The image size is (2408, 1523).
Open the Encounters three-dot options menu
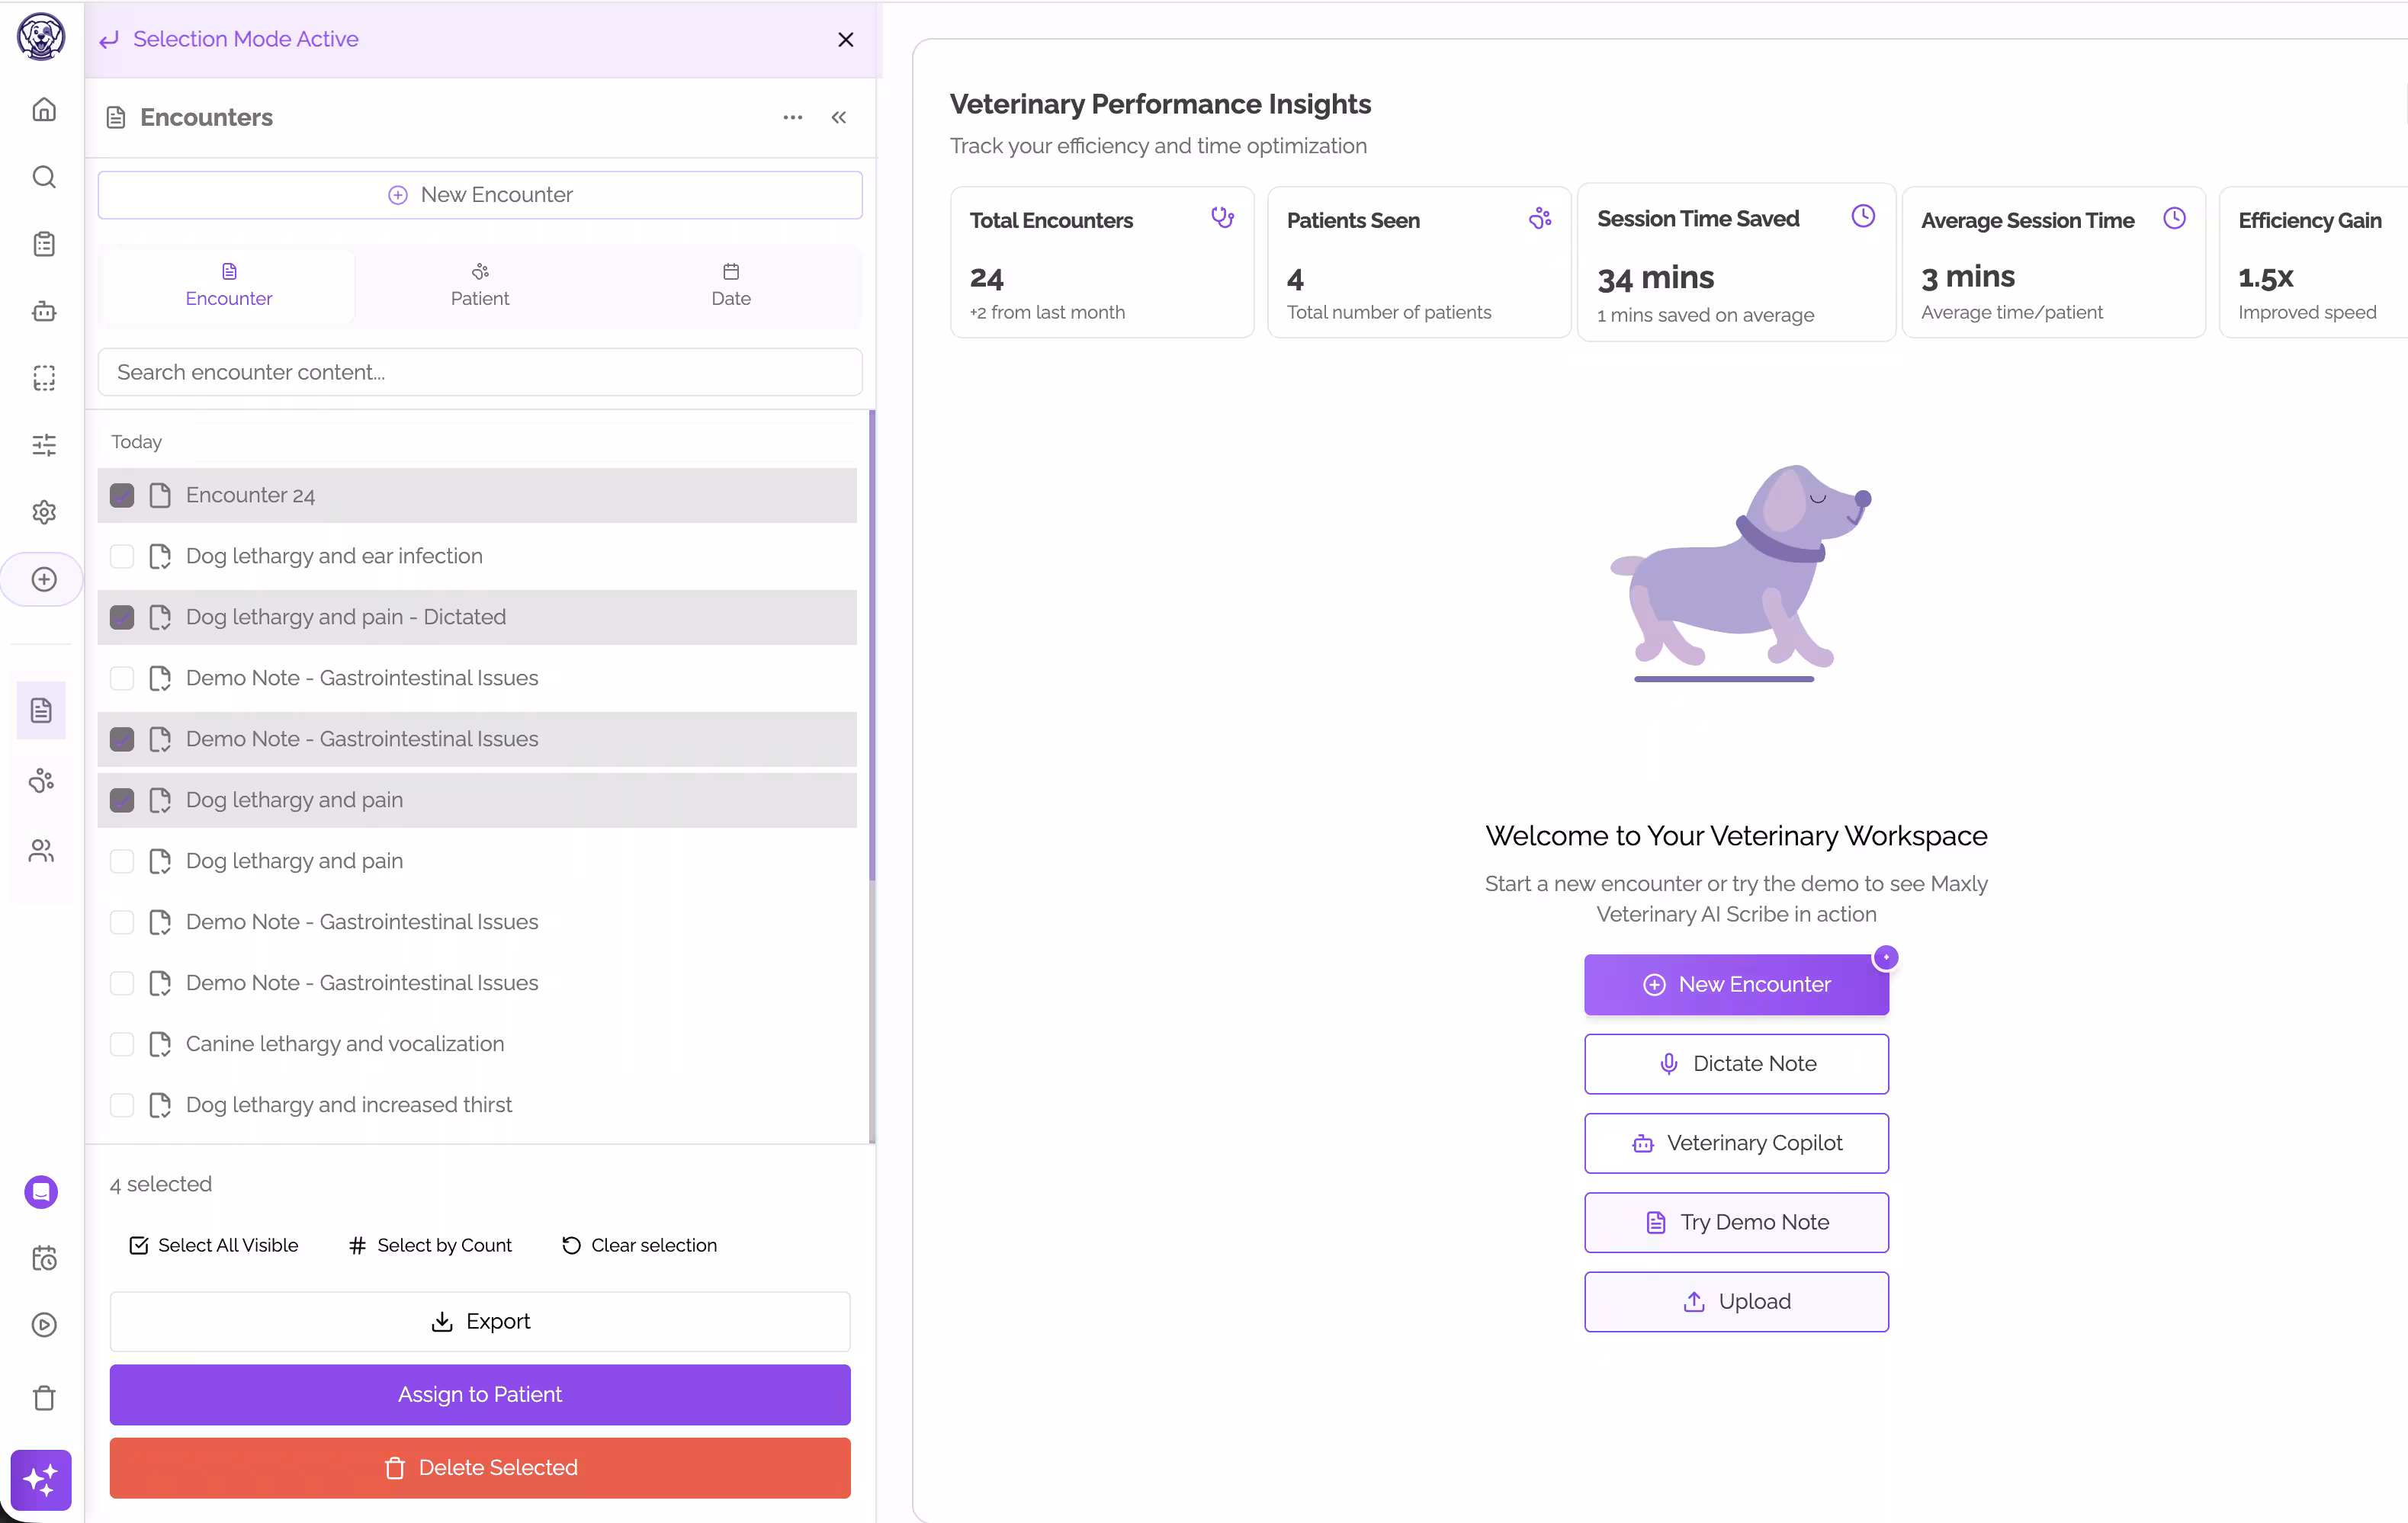pos(793,117)
